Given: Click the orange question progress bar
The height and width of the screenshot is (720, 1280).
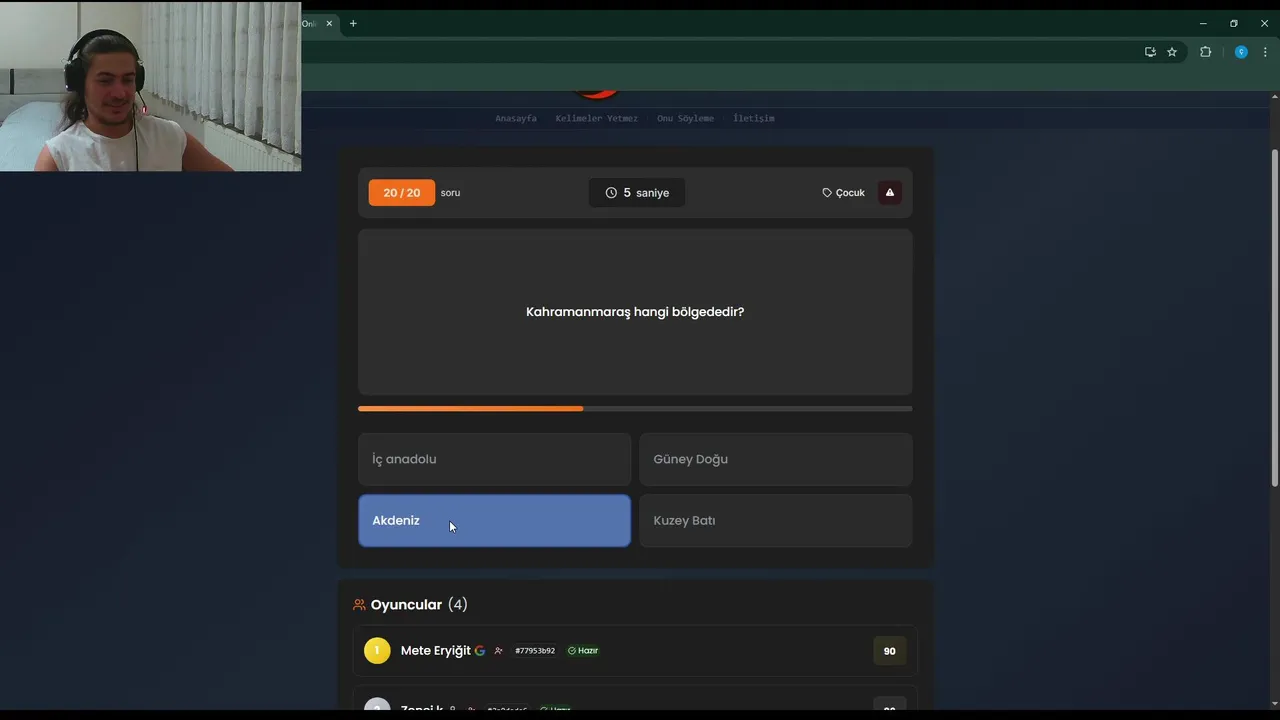Looking at the screenshot, I should click(x=635, y=409).
